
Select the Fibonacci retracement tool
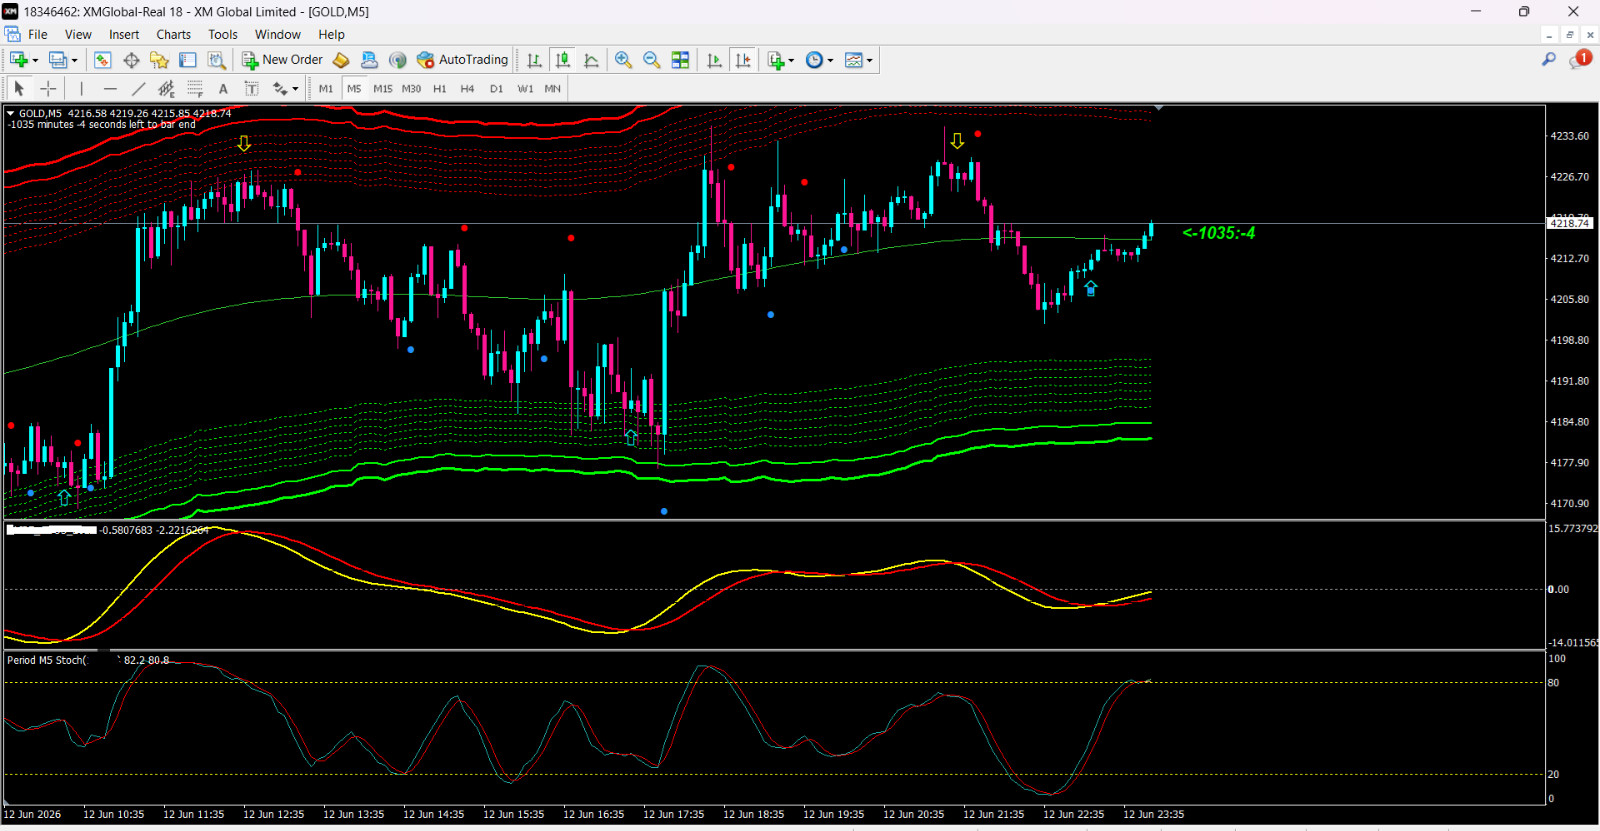point(195,89)
